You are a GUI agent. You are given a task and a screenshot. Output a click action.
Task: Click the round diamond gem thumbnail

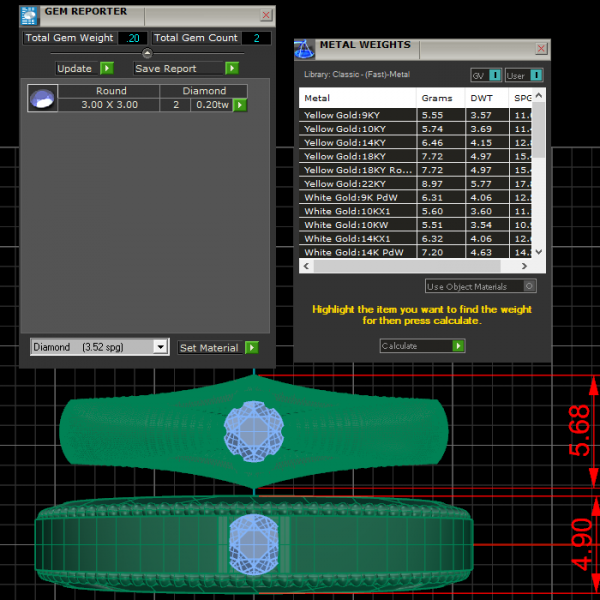(x=42, y=98)
